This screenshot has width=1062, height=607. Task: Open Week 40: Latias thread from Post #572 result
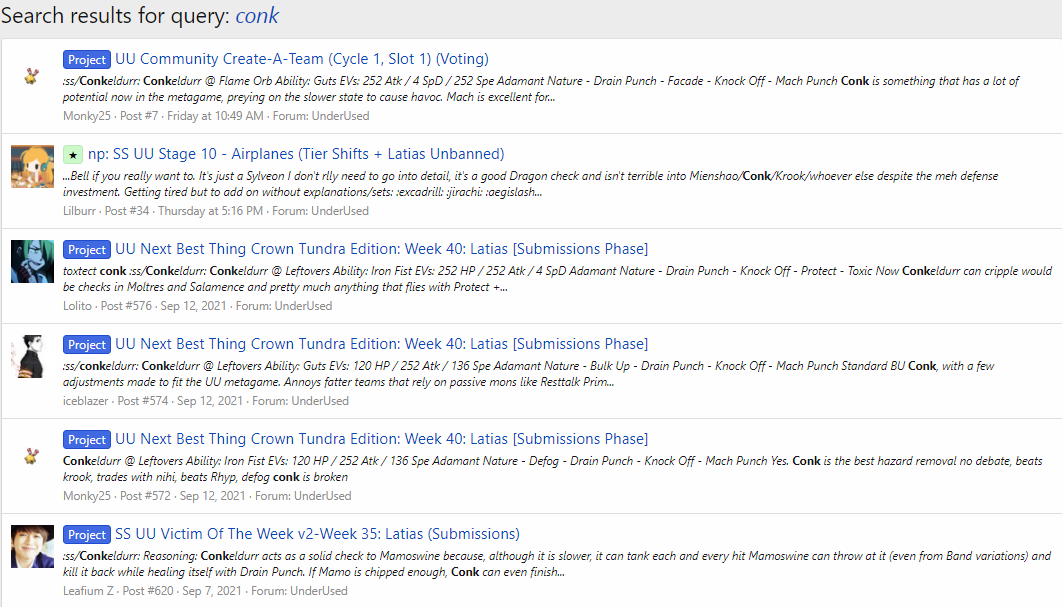click(381, 438)
